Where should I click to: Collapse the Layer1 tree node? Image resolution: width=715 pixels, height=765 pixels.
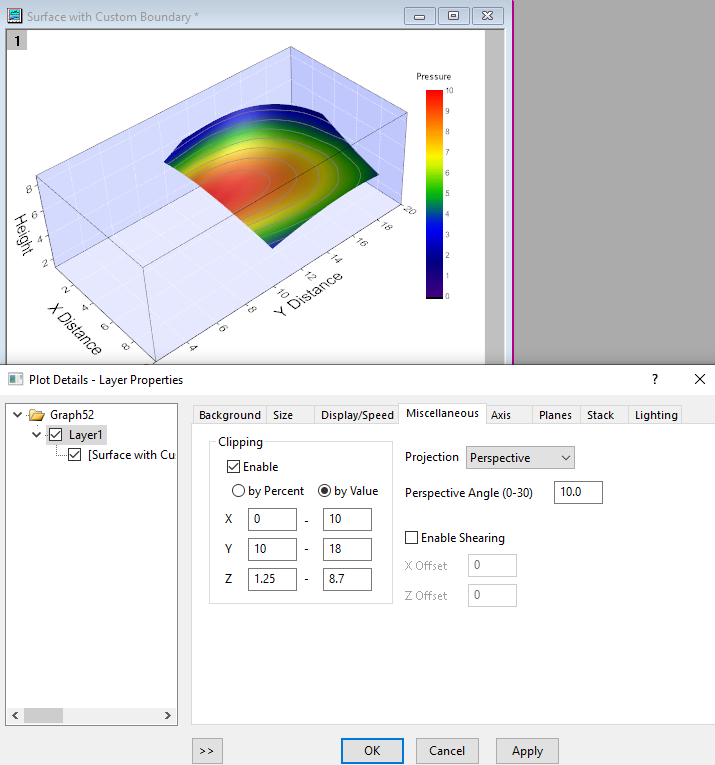point(37,435)
